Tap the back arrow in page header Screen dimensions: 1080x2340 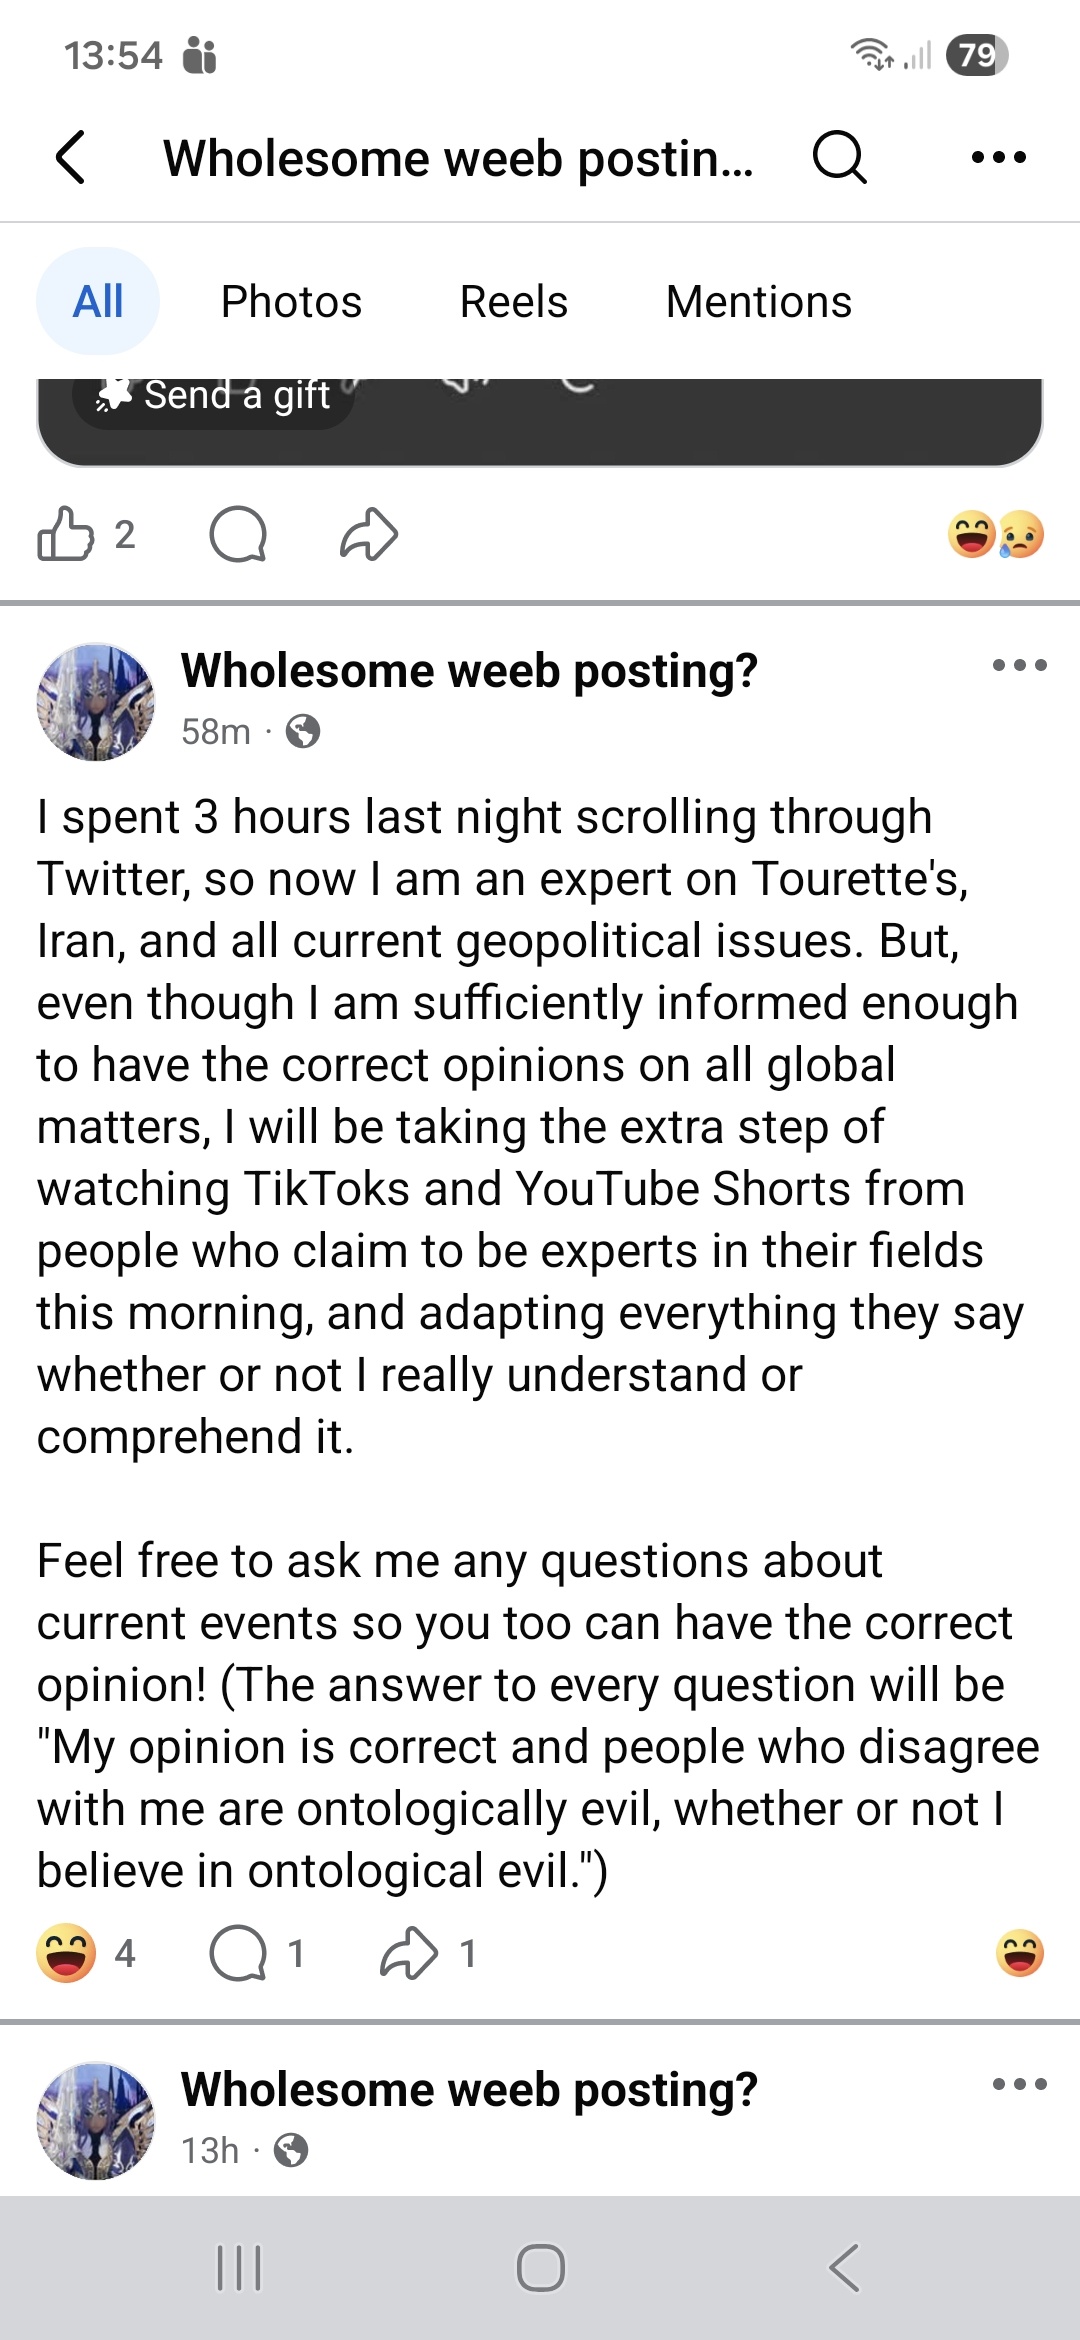(x=71, y=158)
